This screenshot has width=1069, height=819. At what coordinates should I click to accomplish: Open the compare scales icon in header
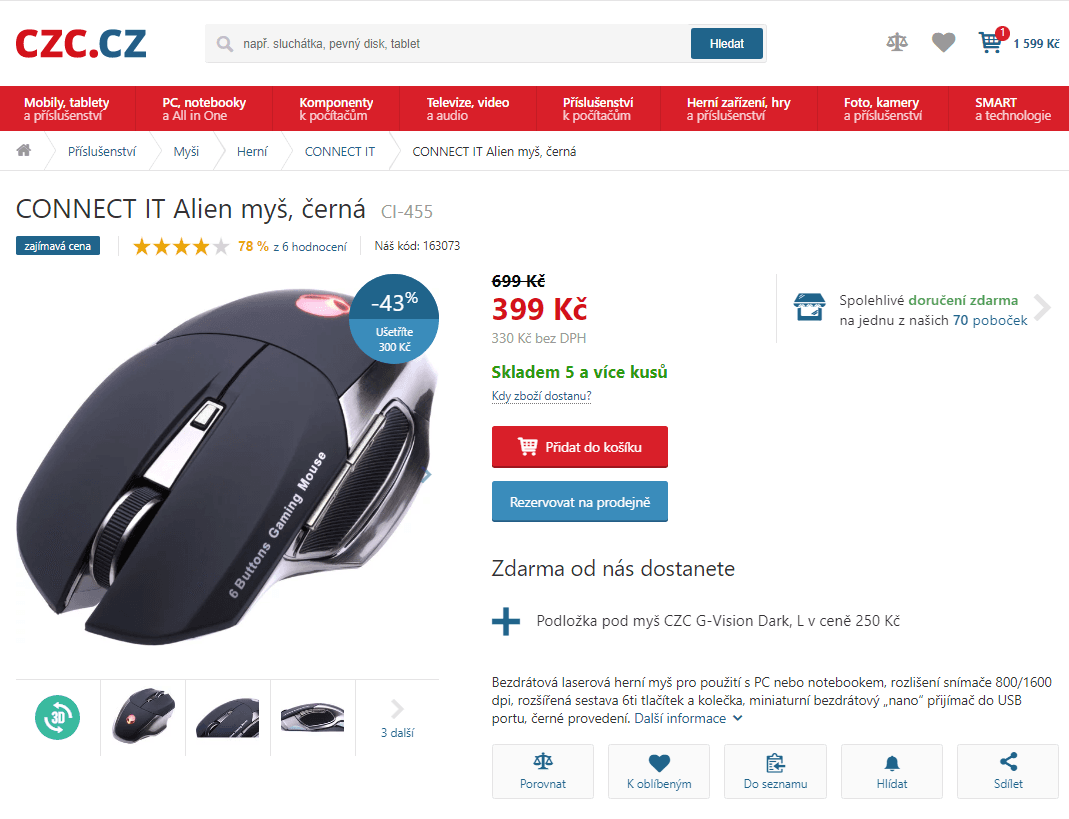click(x=897, y=43)
